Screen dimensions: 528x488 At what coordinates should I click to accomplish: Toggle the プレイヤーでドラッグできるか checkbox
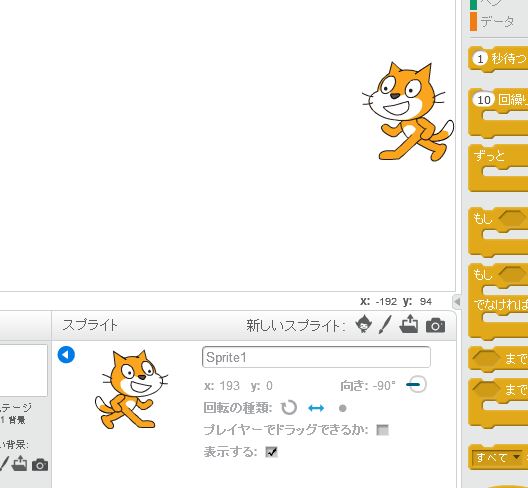pos(382,430)
